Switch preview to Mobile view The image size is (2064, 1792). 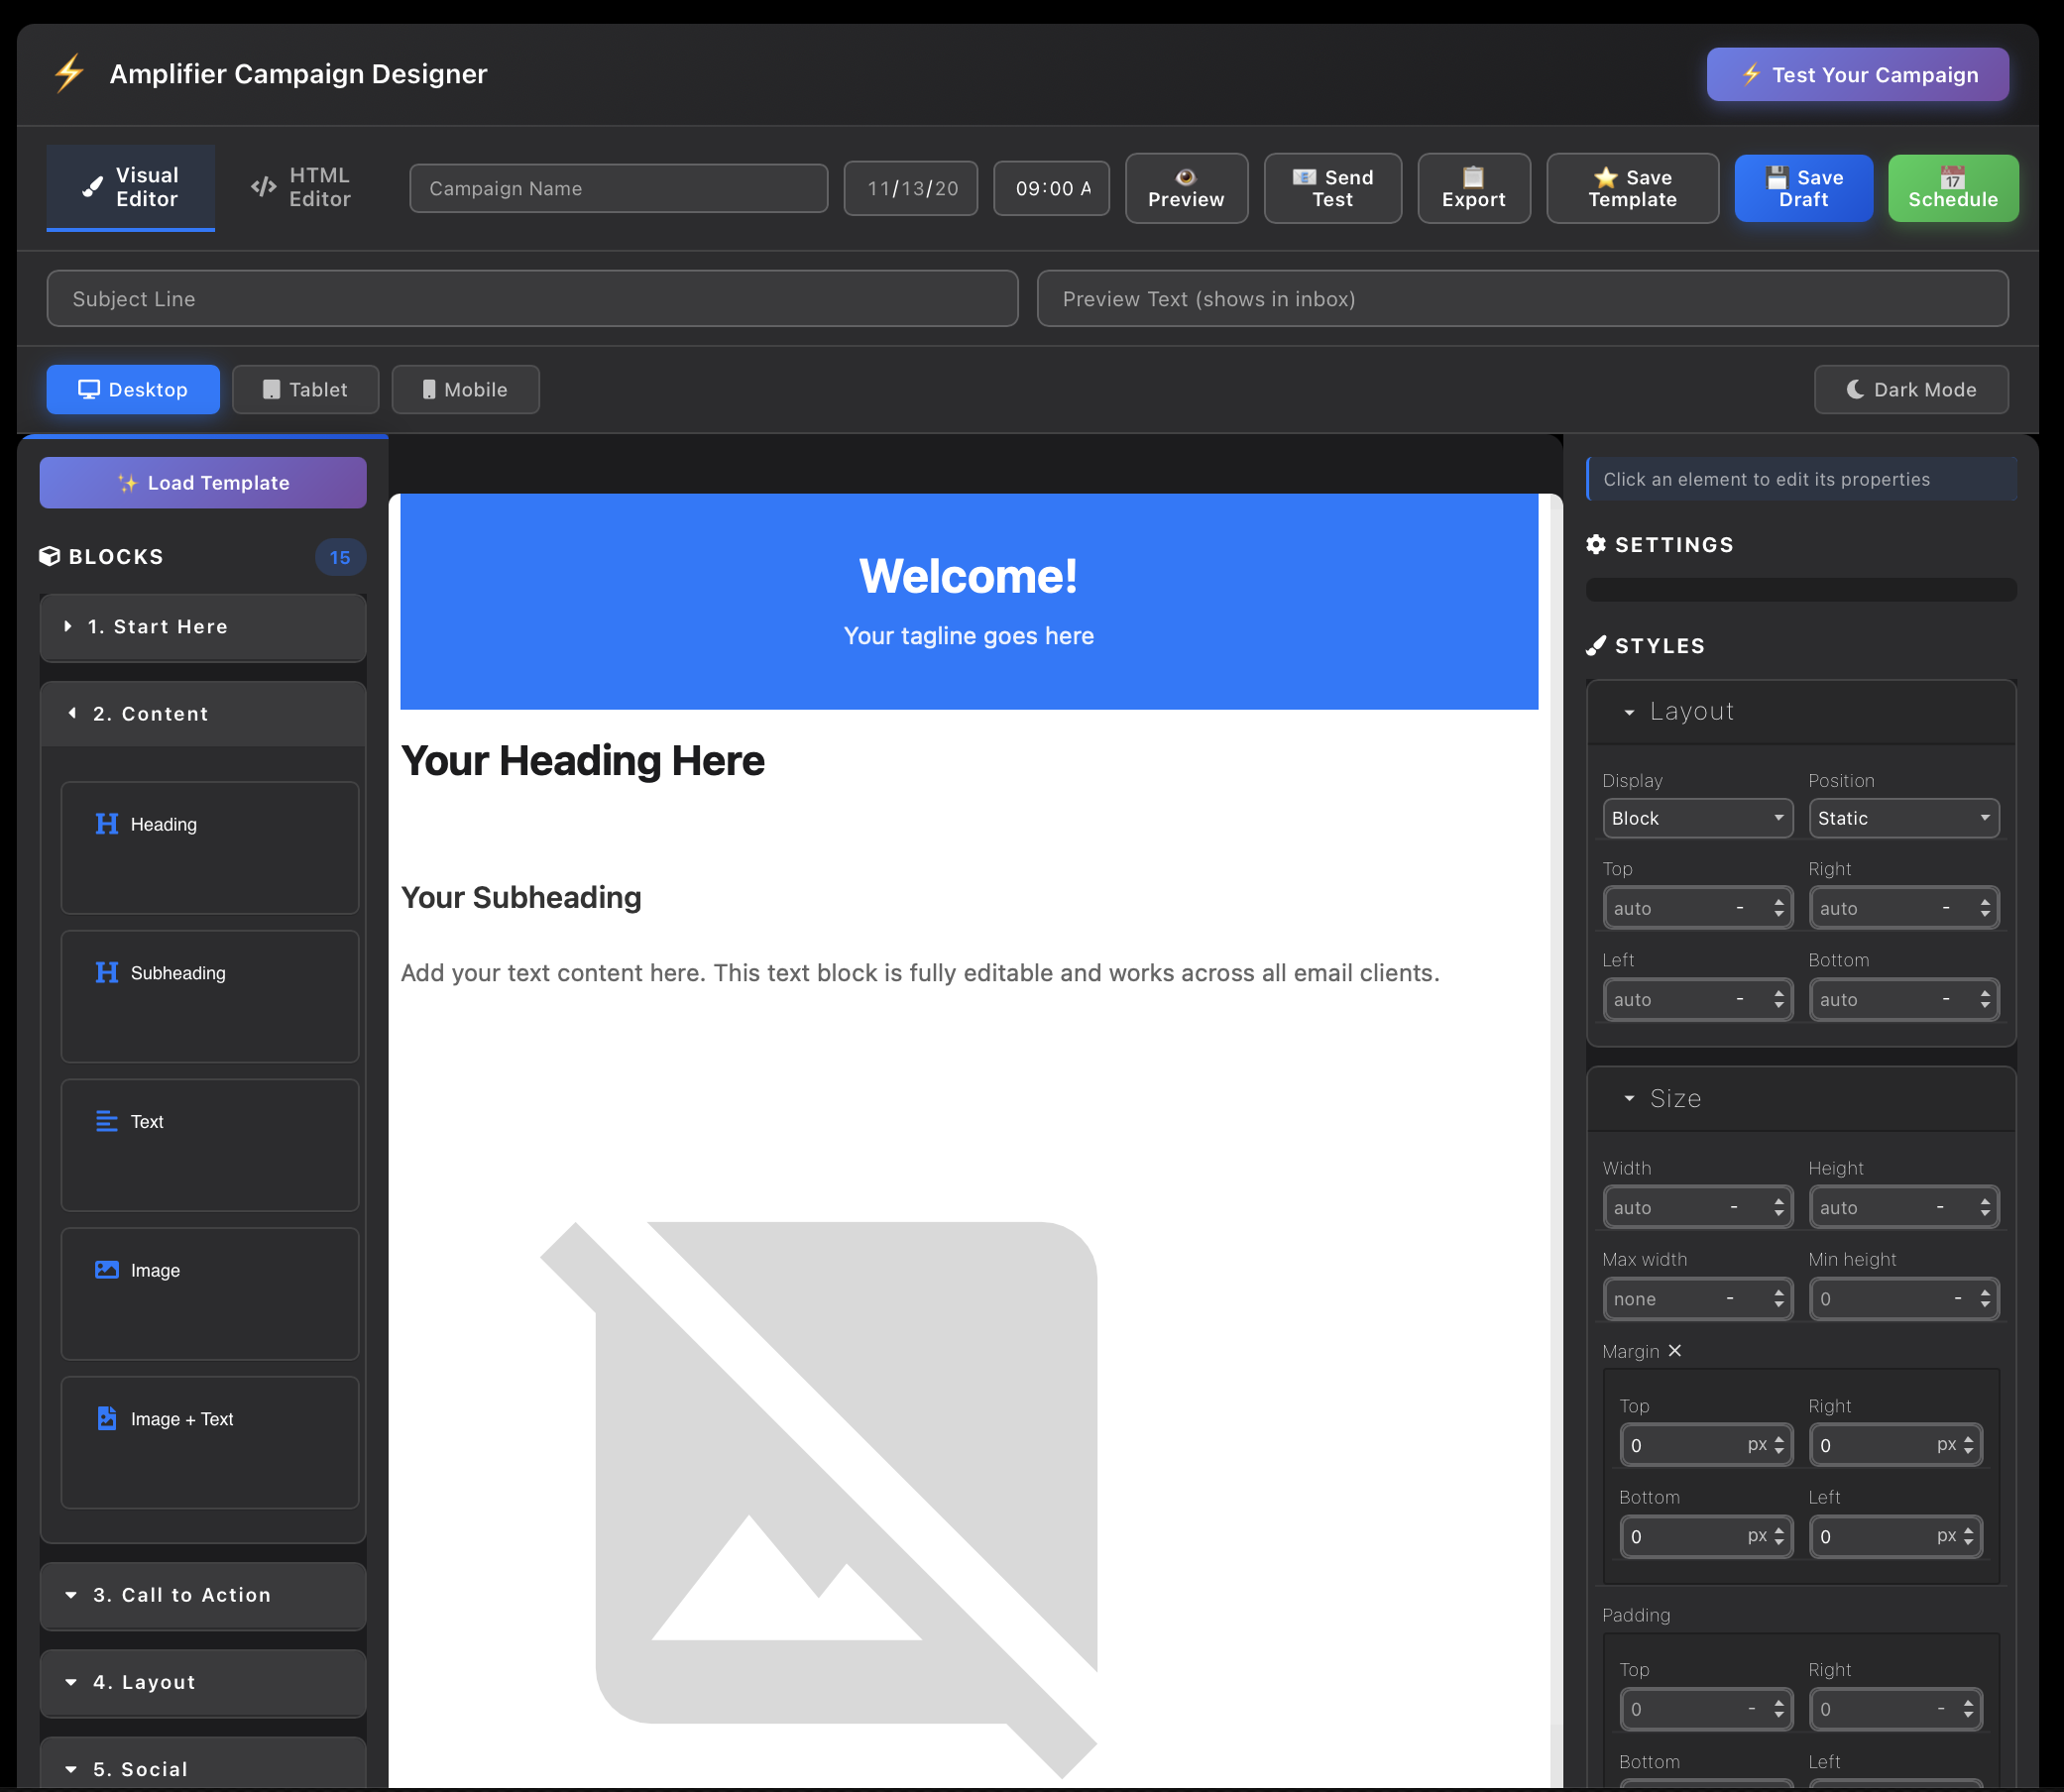(x=465, y=389)
